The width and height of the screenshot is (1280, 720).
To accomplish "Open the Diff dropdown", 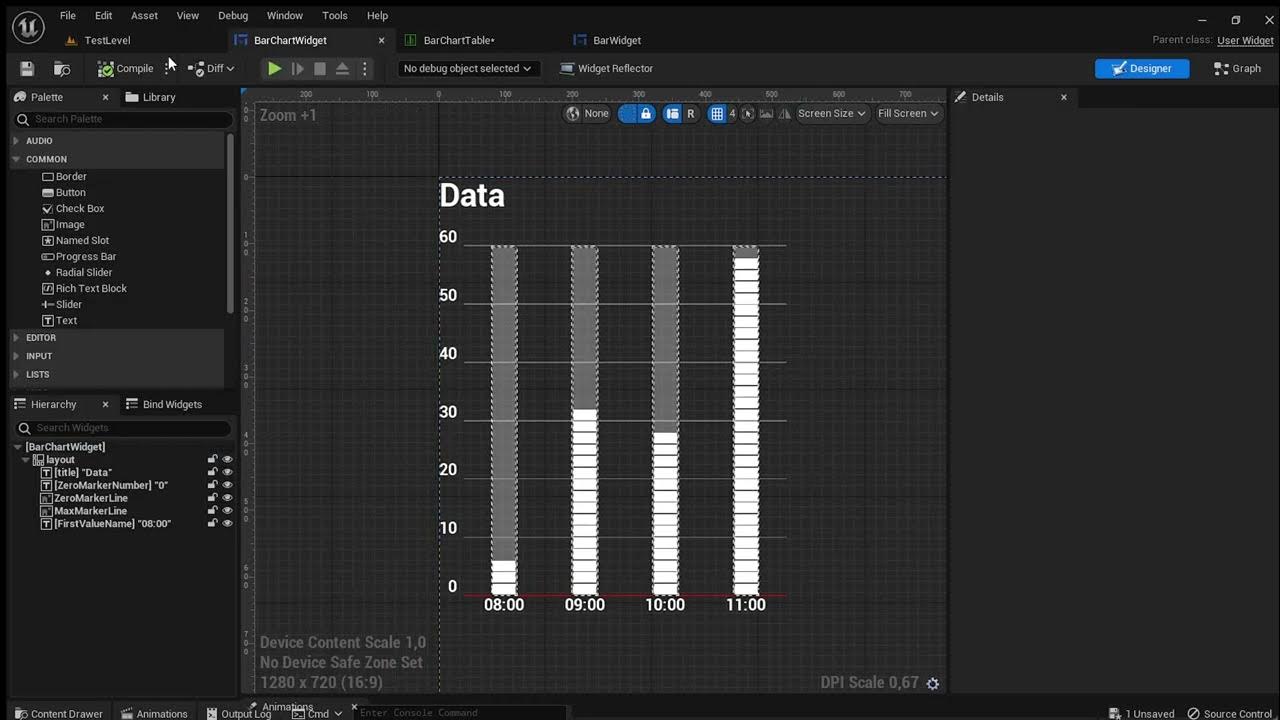I will (211, 68).
